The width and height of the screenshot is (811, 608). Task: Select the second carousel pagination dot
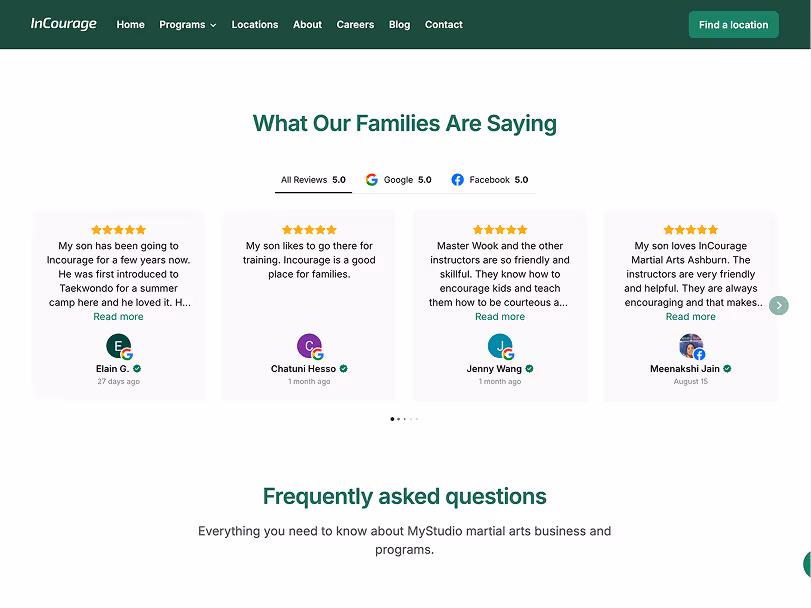[398, 419]
